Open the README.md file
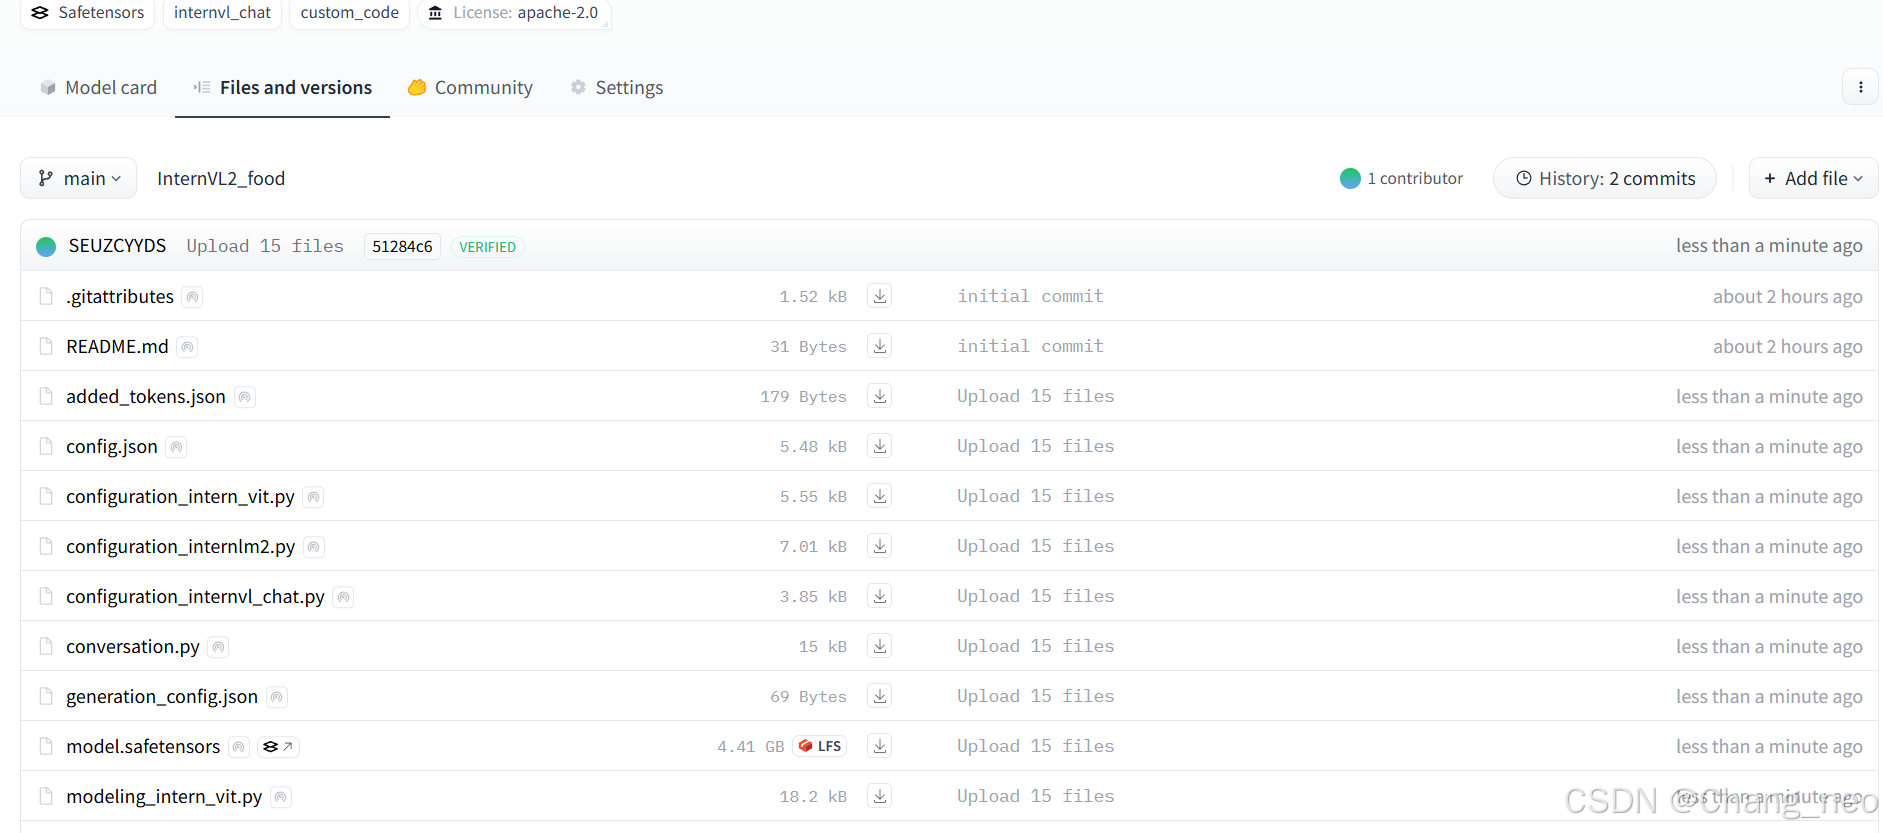This screenshot has width=1883, height=833. coord(117,346)
